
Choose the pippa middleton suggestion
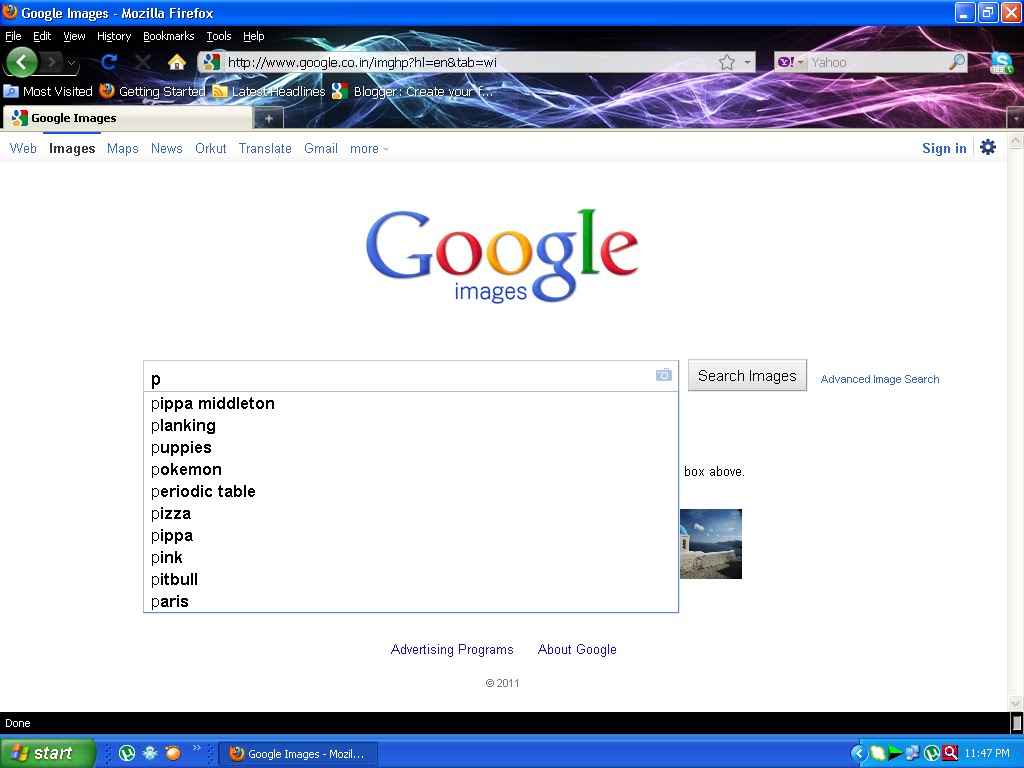tap(411, 404)
